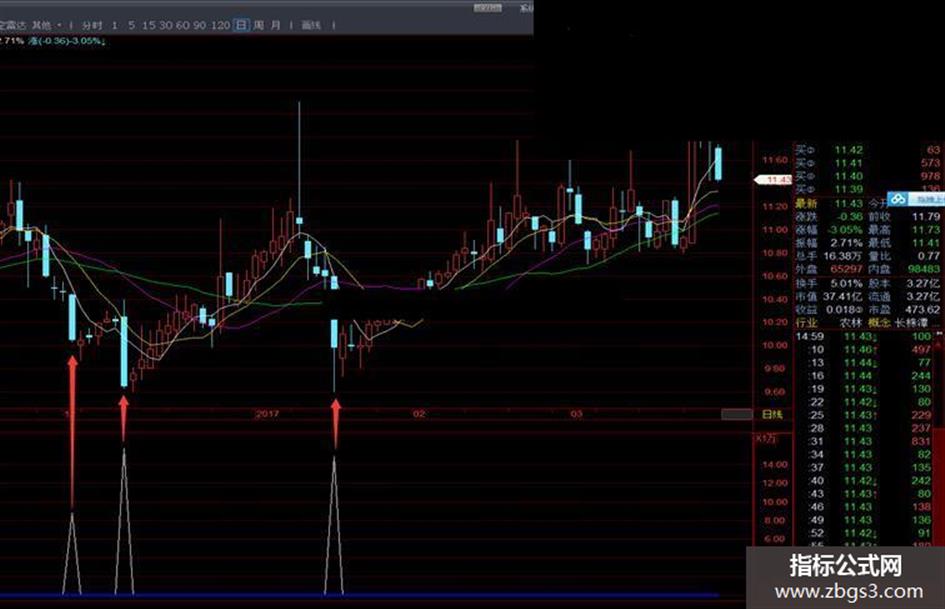Image resolution: width=945 pixels, height=609 pixels.
Task: Click the 外盘 value 65297
Action: pyautogui.click(x=846, y=270)
